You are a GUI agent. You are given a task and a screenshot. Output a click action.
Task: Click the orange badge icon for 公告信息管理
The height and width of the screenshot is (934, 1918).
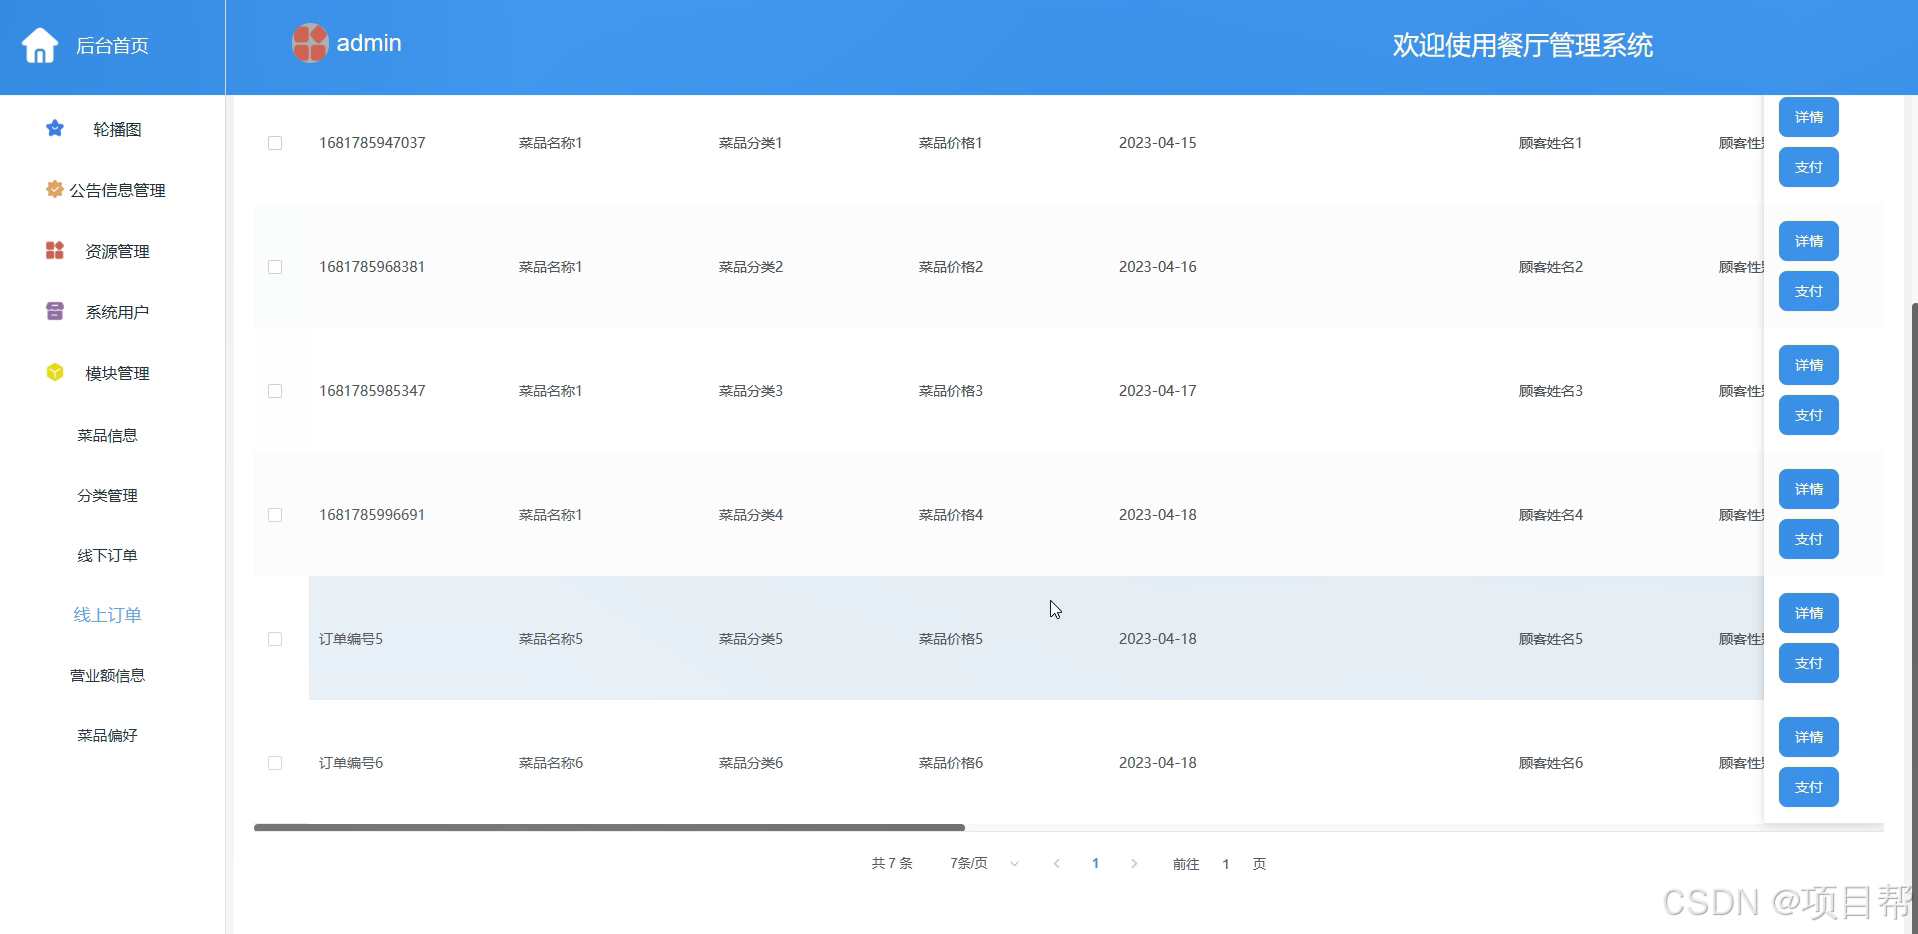point(55,189)
